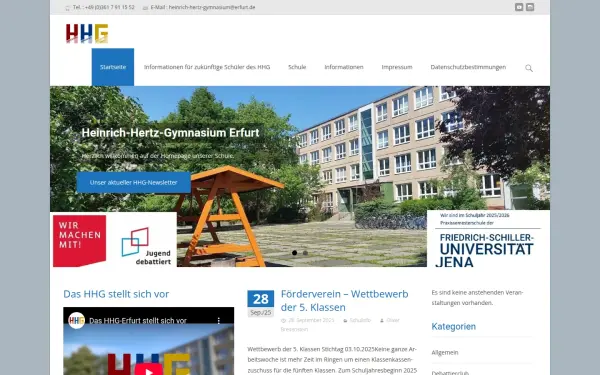
Task: Open the Allgemein category
Action: tap(445, 352)
